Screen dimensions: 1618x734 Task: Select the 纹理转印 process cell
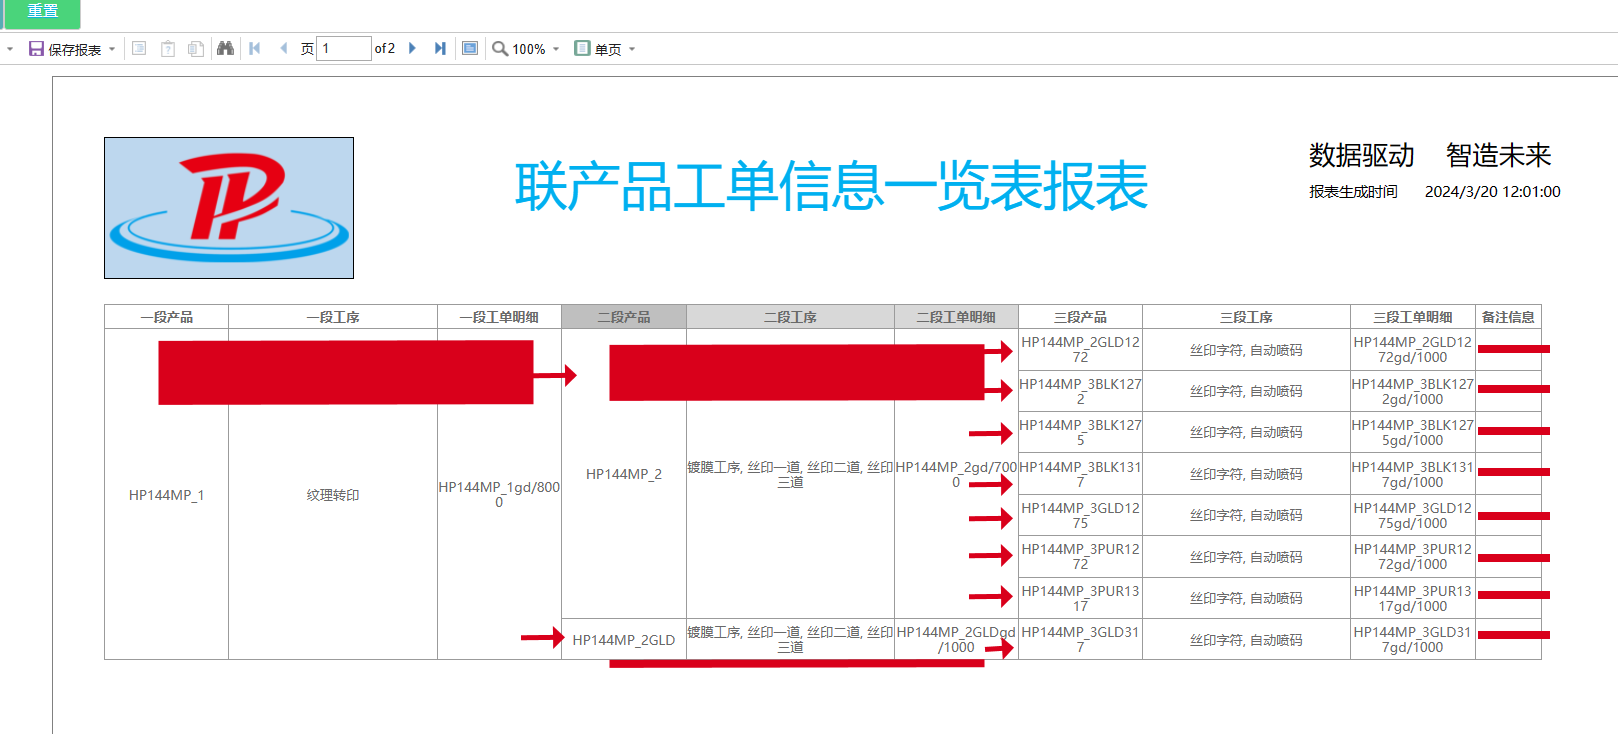333,495
